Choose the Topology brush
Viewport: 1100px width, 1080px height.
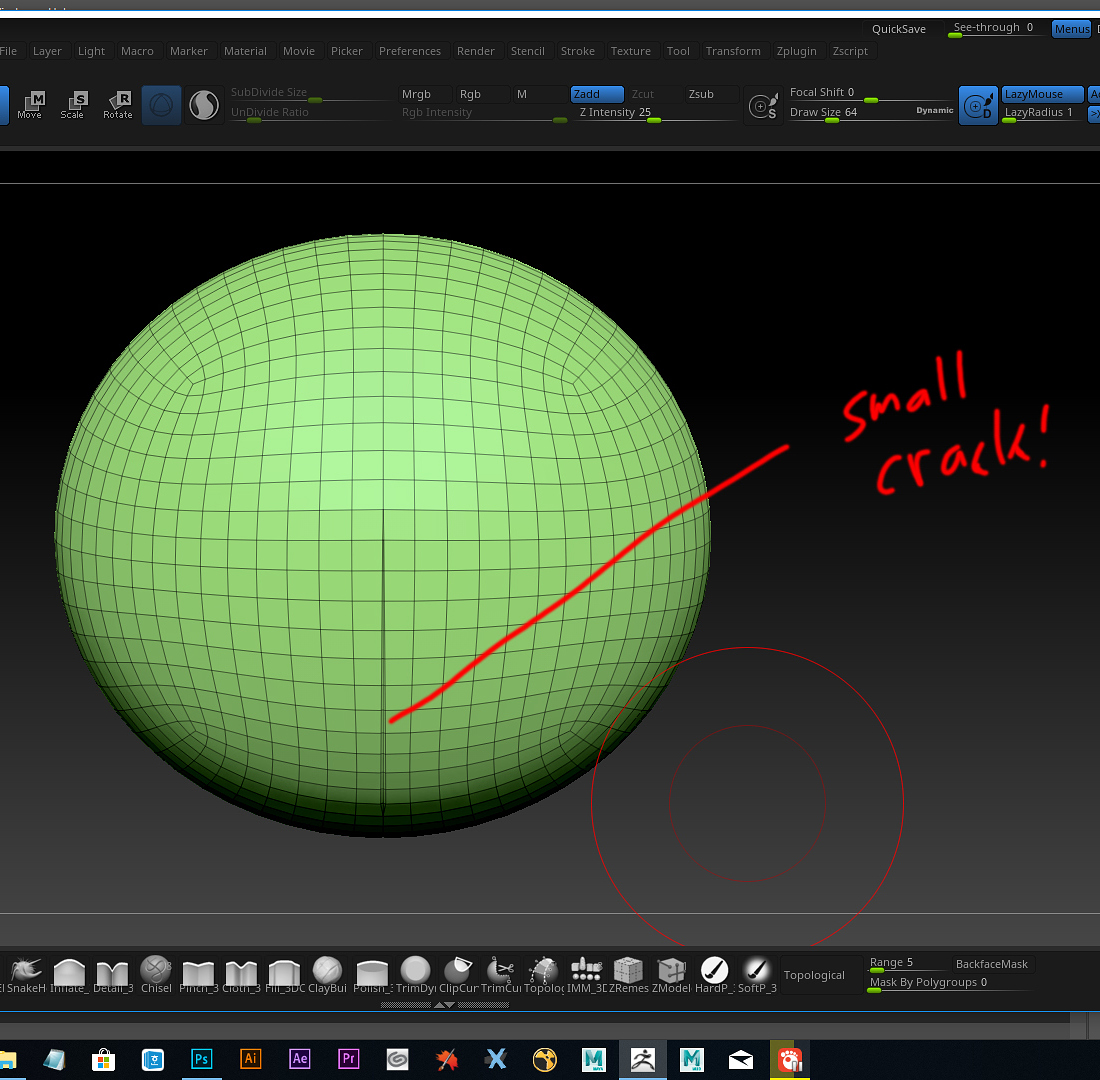(544, 975)
